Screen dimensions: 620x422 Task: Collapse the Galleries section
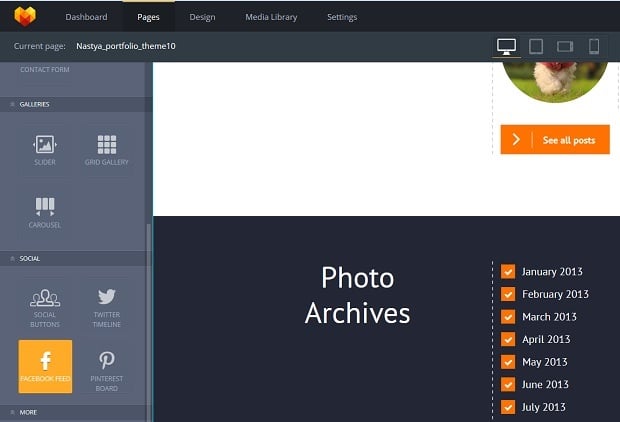tap(35, 104)
